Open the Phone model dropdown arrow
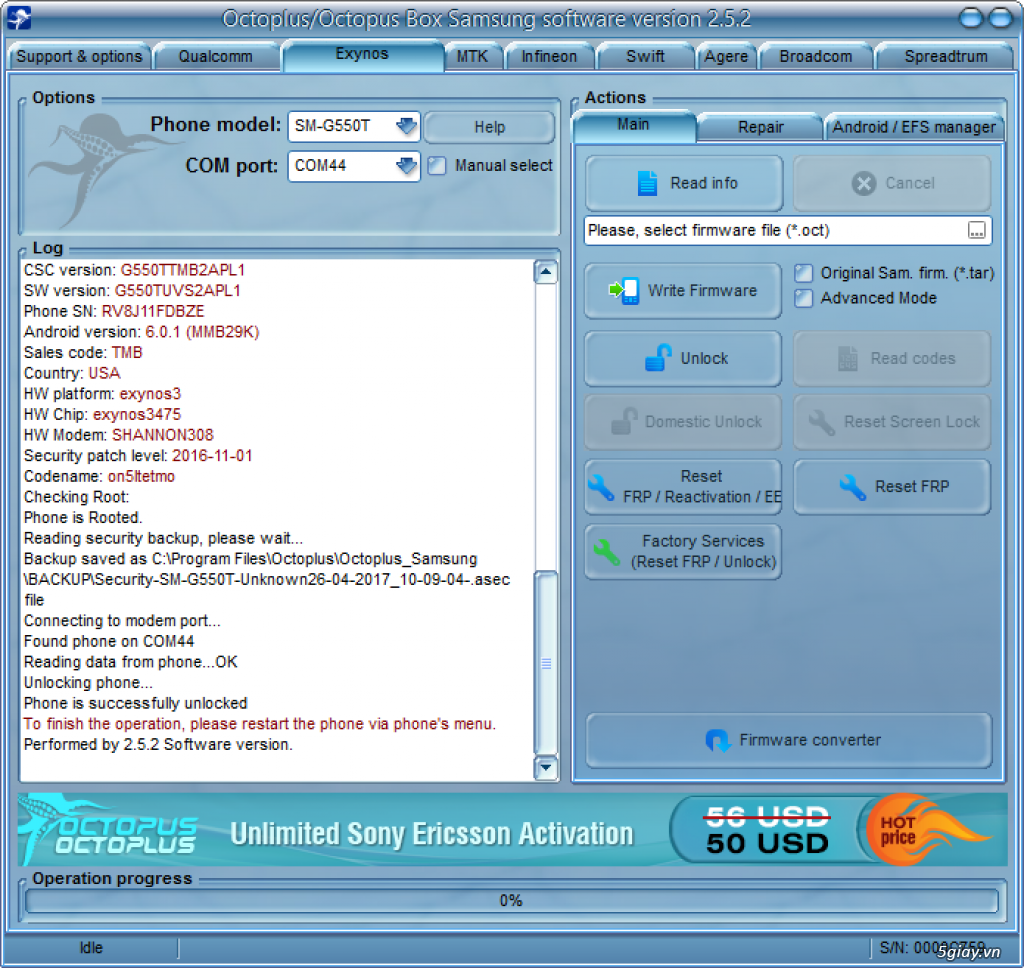 coord(406,125)
